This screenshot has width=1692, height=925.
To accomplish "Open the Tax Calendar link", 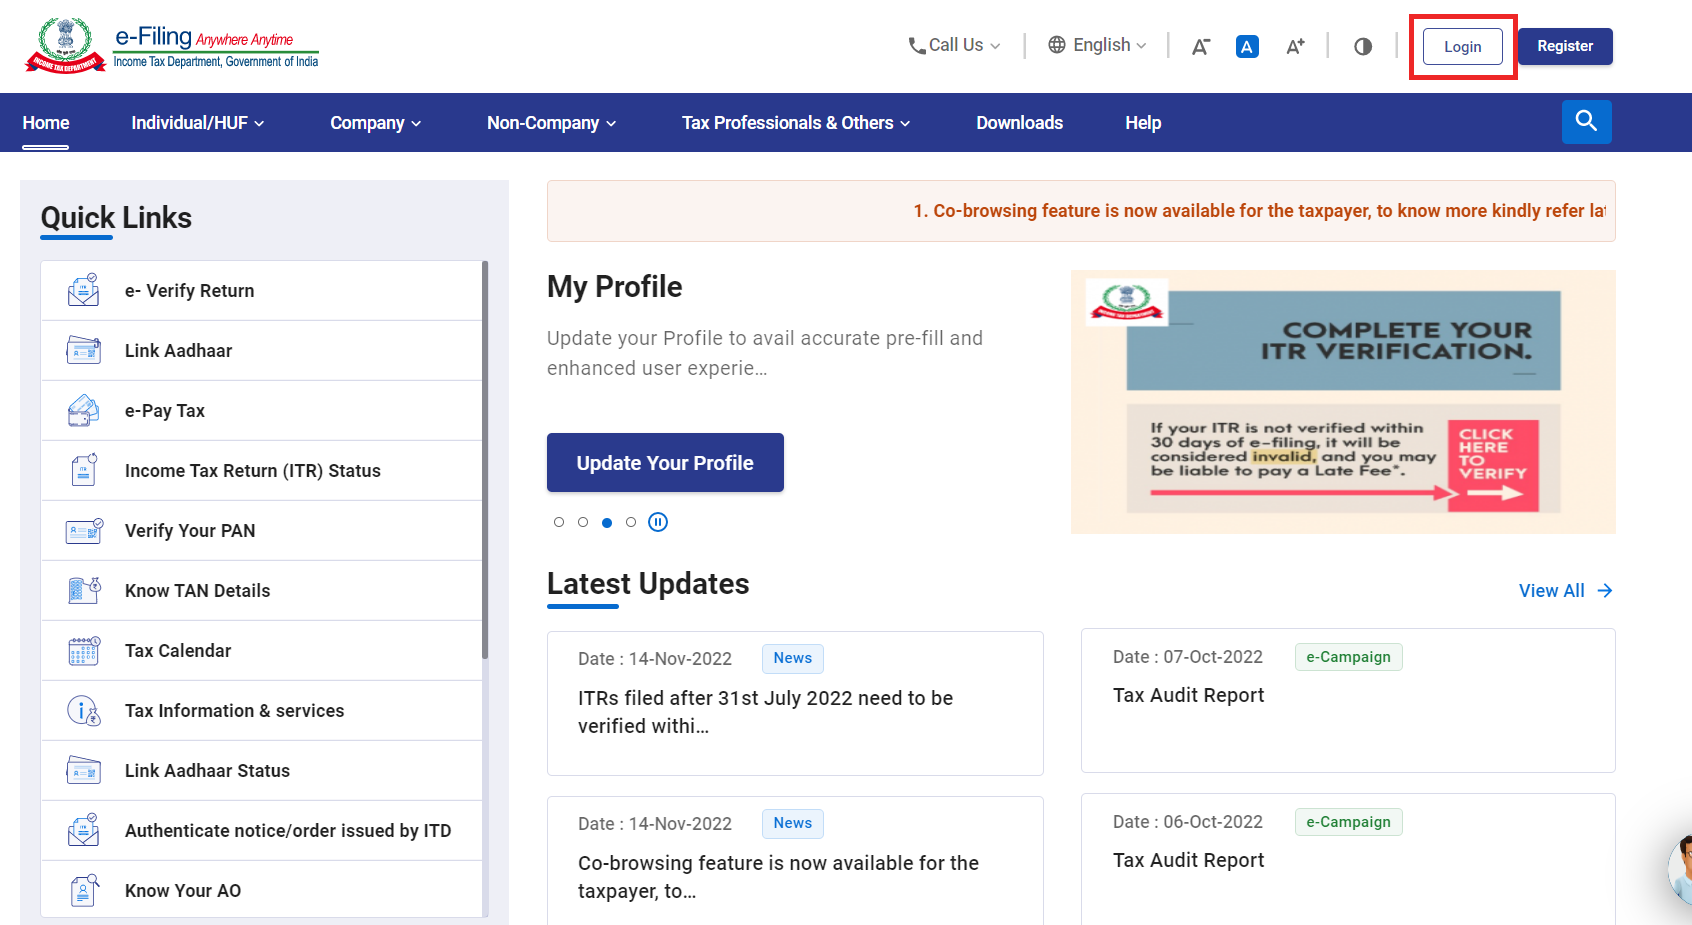I will pyautogui.click(x=262, y=651).
